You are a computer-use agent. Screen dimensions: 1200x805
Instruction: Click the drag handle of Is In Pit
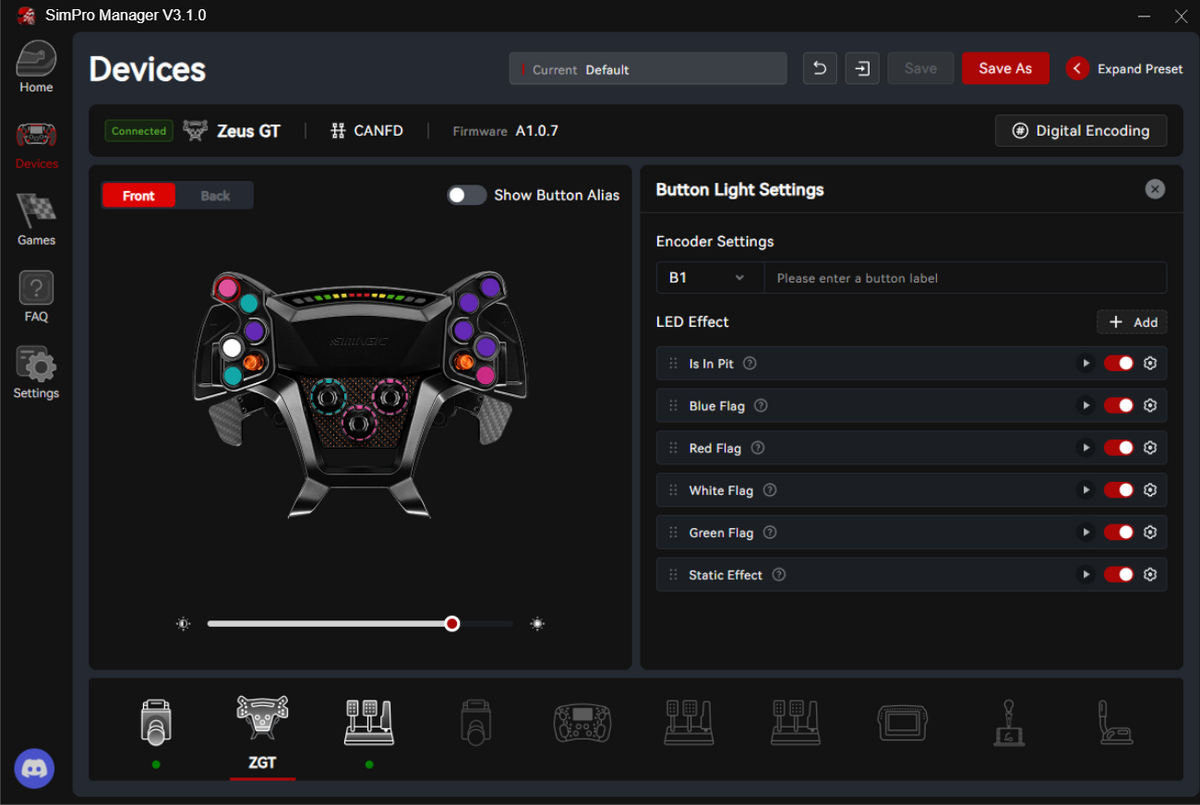pyautogui.click(x=673, y=364)
